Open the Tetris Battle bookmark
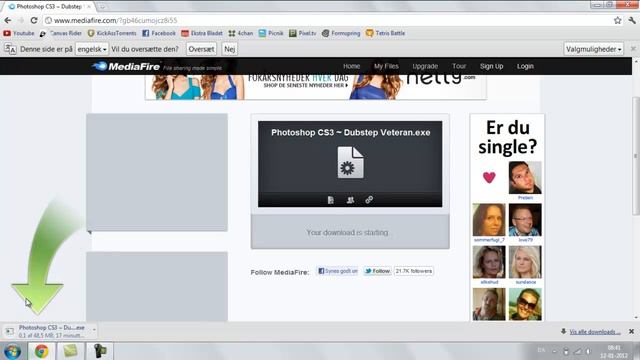Viewport: 640px width, 360px height. (385, 33)
